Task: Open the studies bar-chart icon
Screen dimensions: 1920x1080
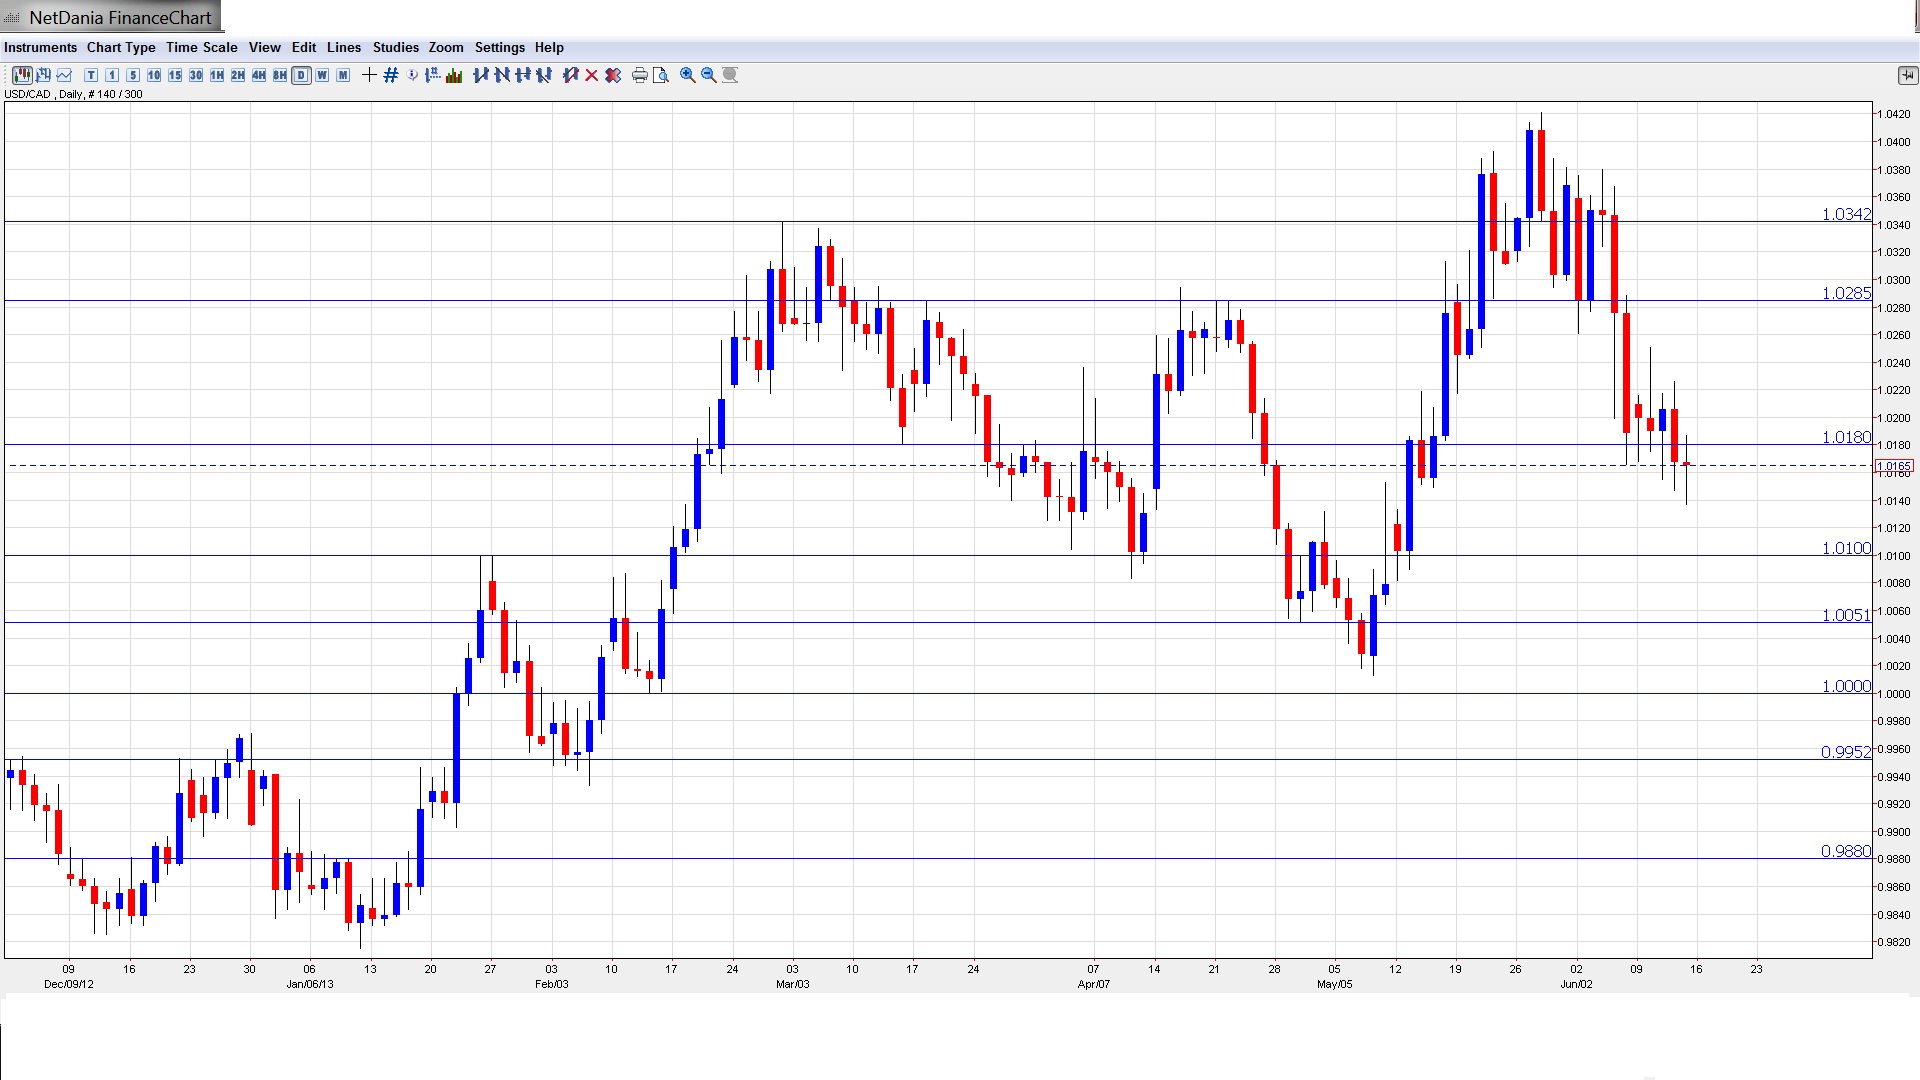Action: pos(454,75)
